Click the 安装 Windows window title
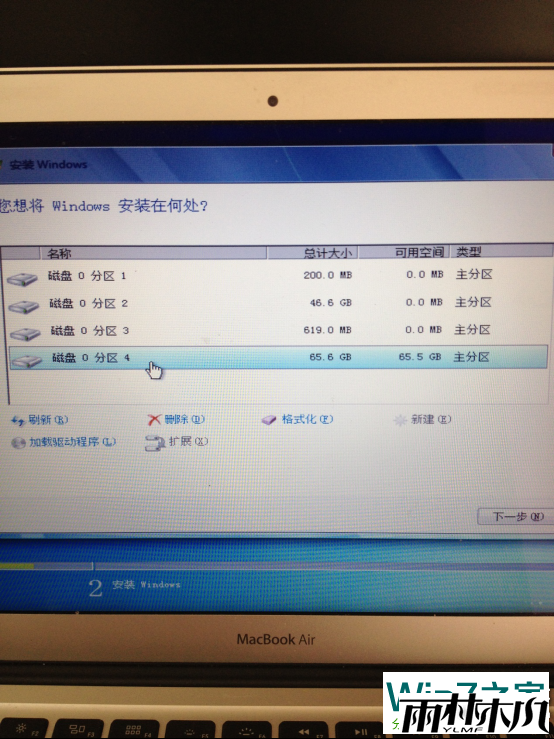The image size is (554, 739). point(48,164)
